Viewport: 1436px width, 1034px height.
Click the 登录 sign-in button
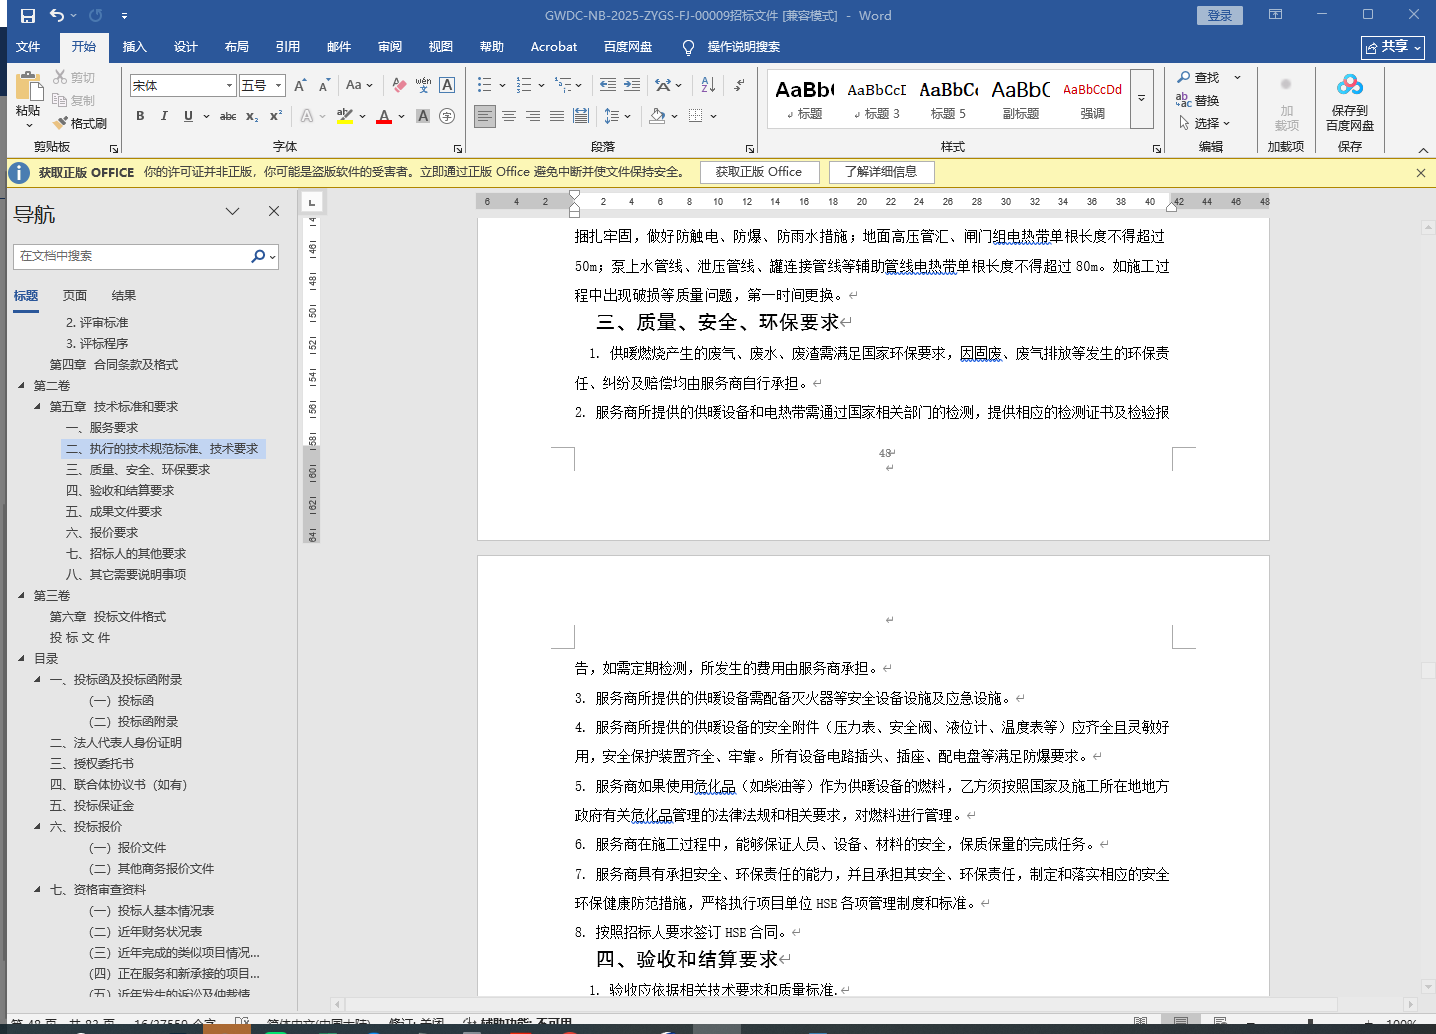pyautogui.click(x=1220, y=15)
